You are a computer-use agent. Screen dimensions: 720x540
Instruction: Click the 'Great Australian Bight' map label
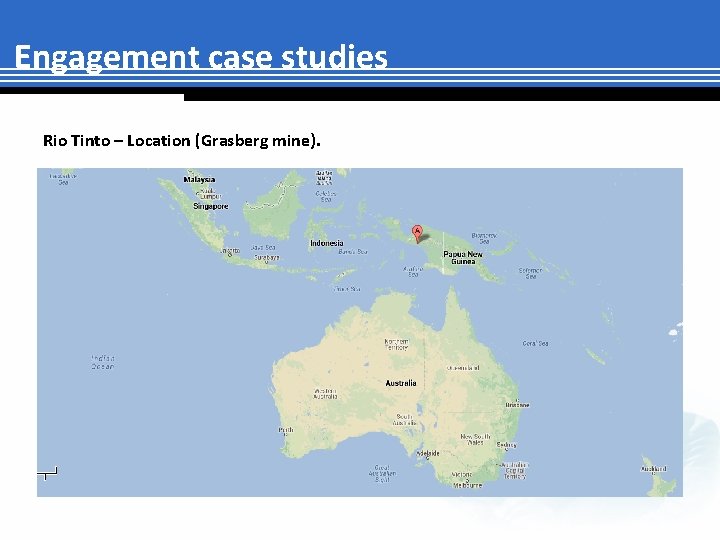point(382,473)
